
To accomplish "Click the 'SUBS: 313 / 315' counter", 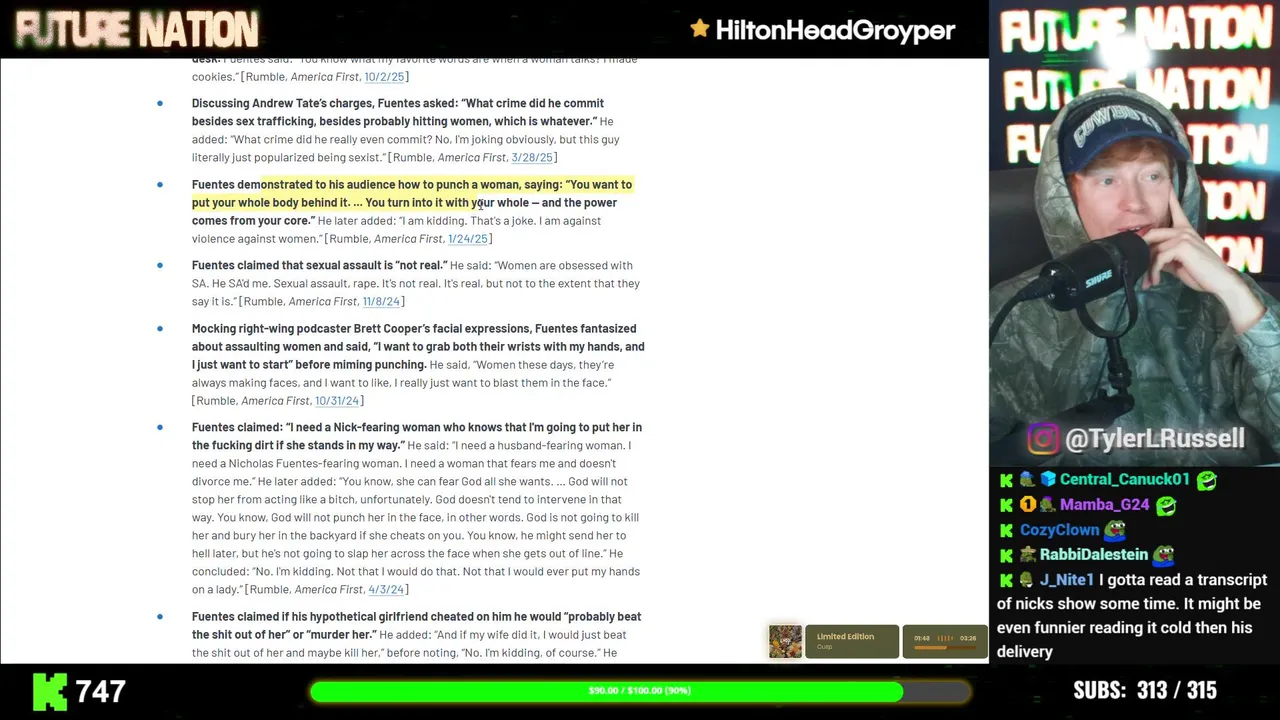I will coord(1145,690).
